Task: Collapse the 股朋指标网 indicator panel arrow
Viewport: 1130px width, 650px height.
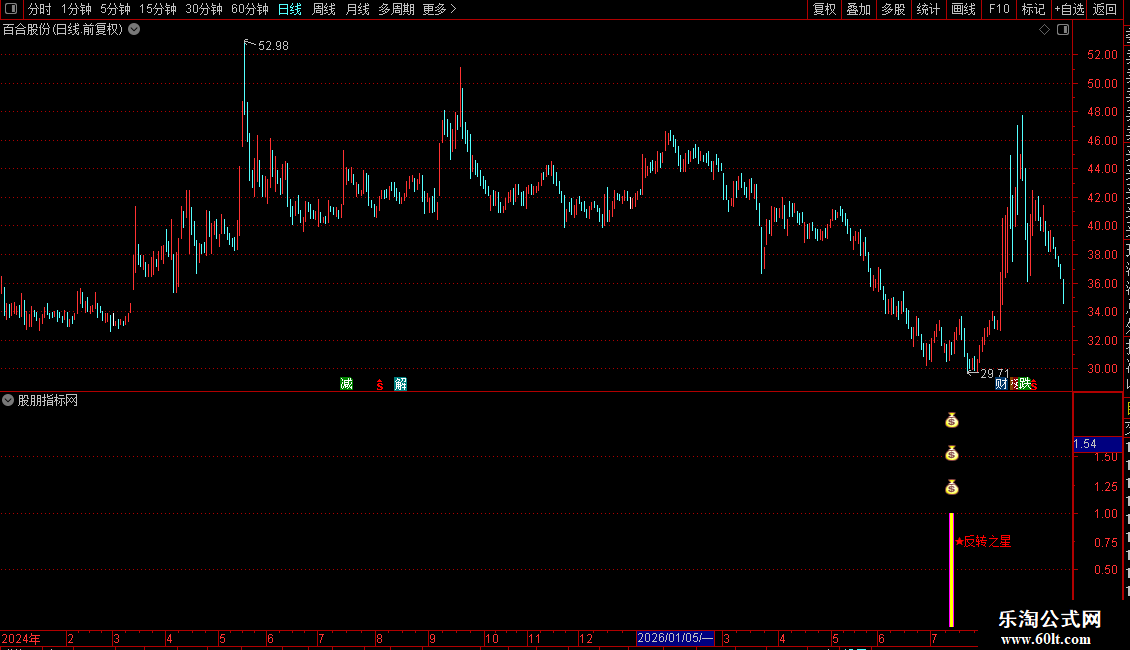Action: (x=8, y=400)
